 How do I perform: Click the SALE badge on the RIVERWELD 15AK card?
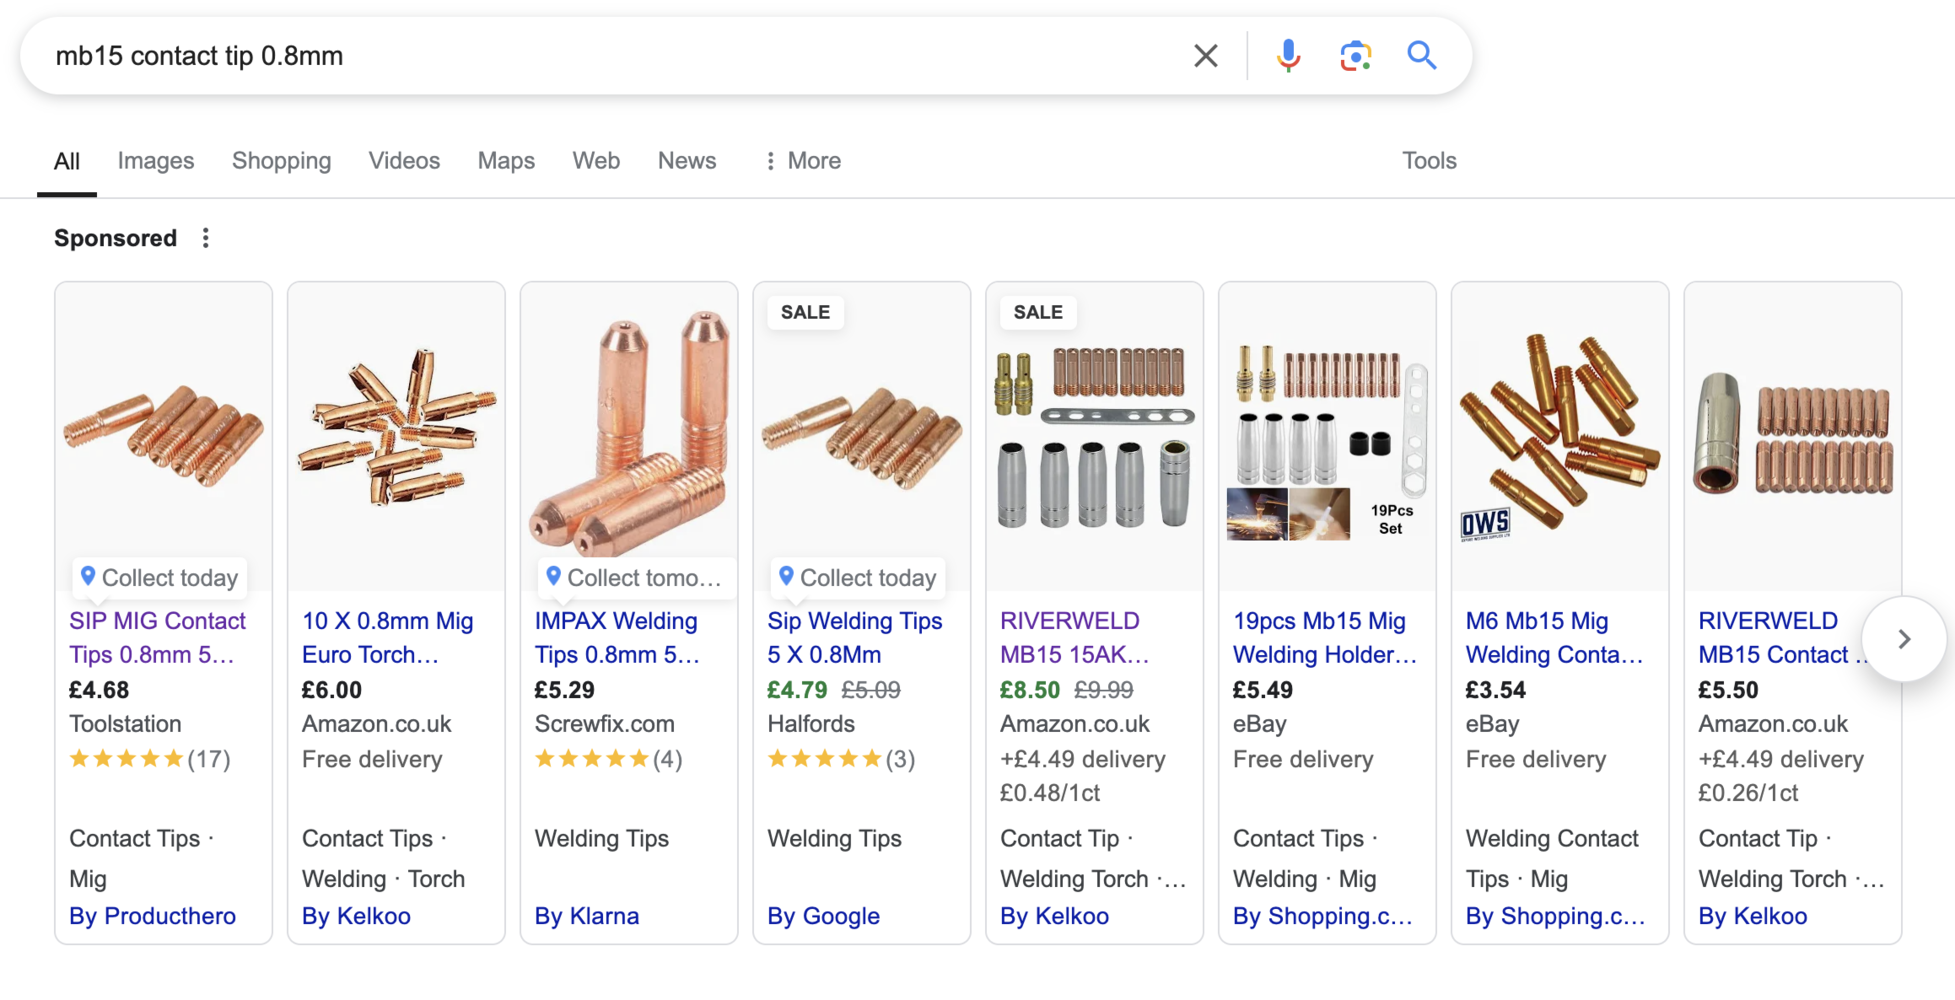[1038, 312]
